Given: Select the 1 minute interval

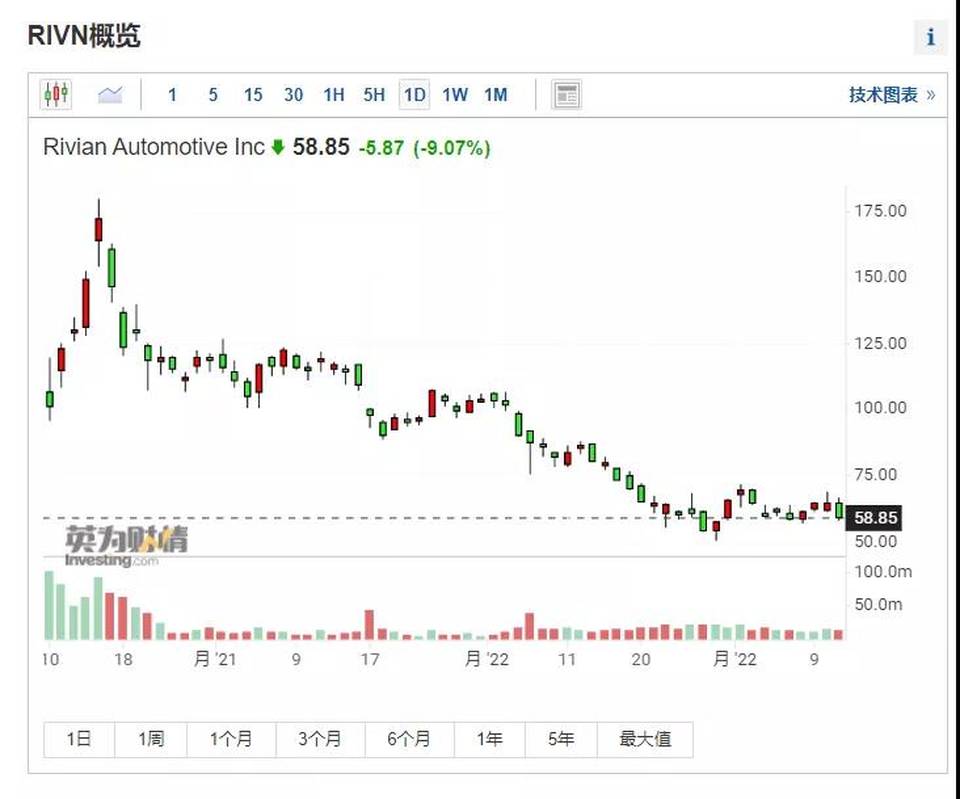Looking at the screenshot, I should coord(172,95).
